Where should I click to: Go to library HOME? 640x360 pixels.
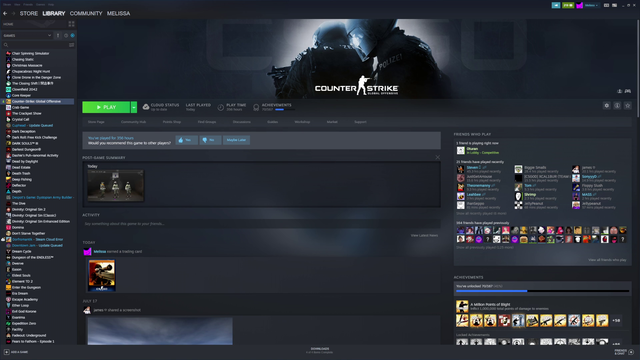(8, 24)
